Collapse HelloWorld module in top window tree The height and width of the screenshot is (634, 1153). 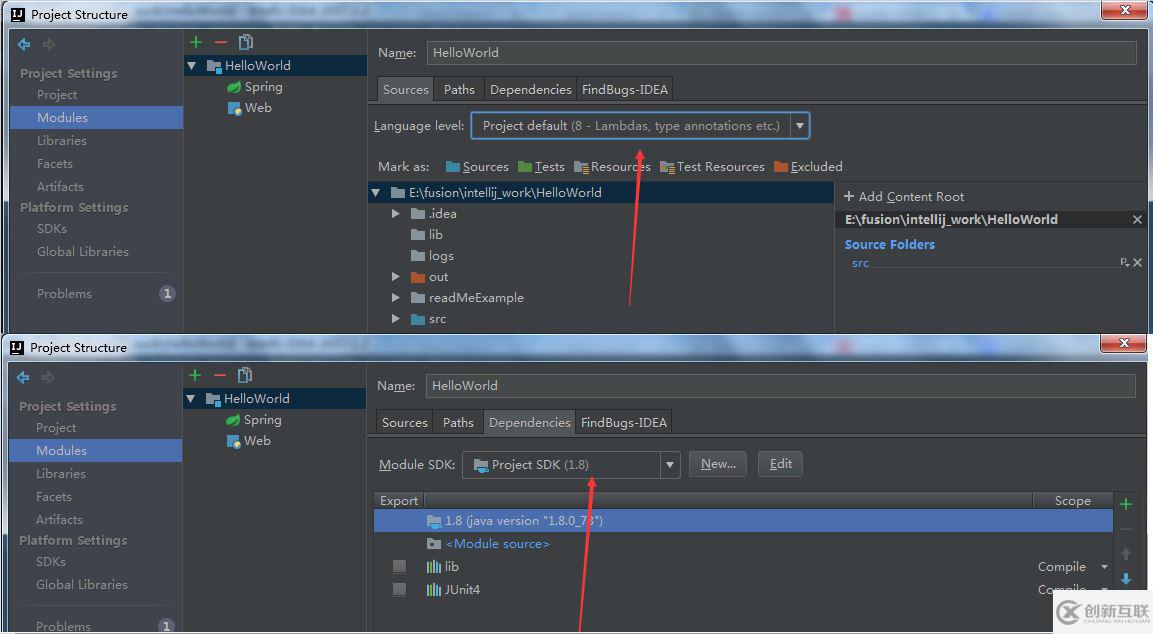192,65
